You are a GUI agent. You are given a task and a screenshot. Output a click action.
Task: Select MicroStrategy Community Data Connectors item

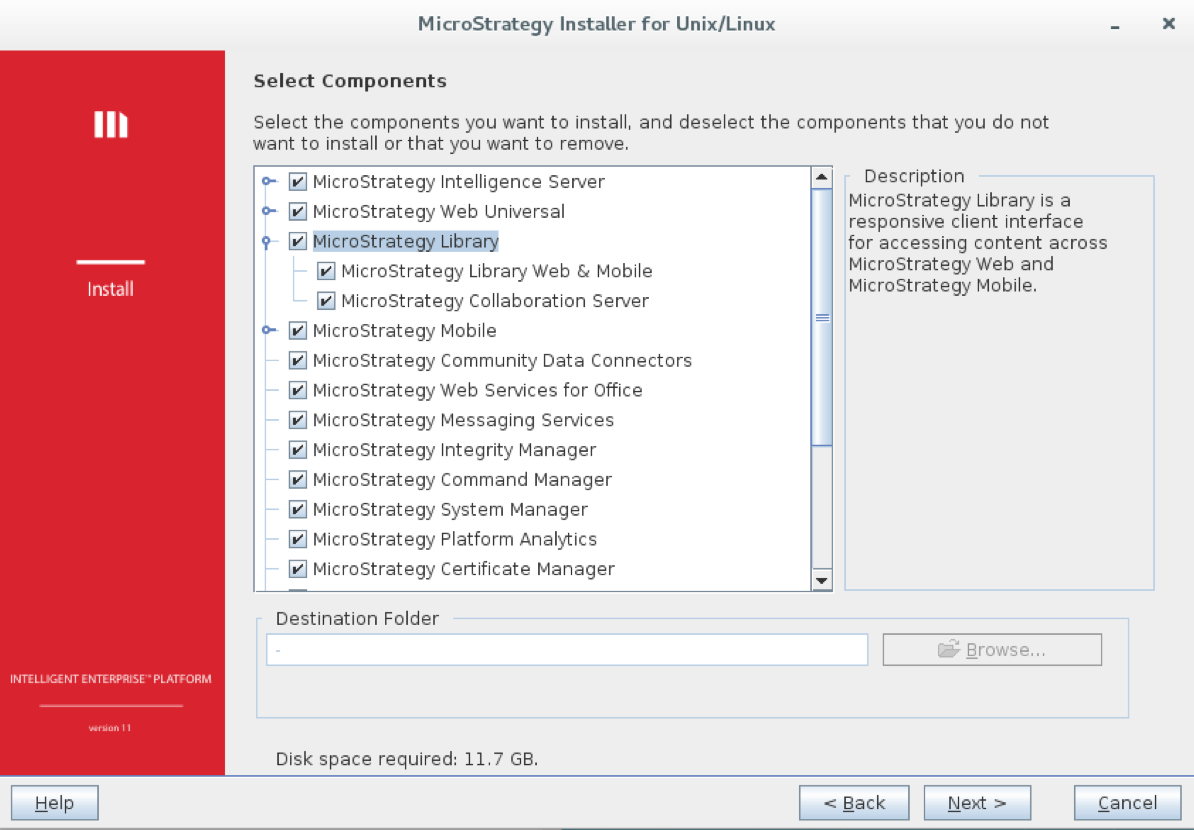pos(502,361)
